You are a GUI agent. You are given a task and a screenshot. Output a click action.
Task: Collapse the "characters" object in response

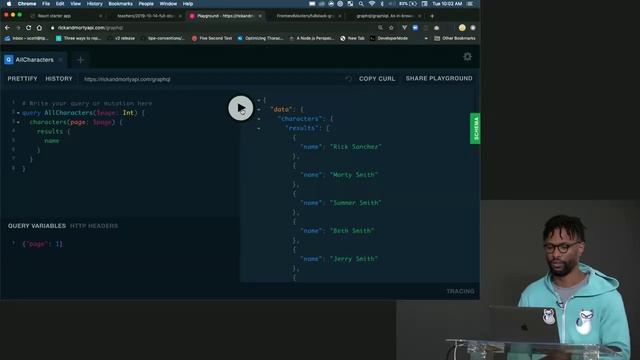[x=259, y=119]
